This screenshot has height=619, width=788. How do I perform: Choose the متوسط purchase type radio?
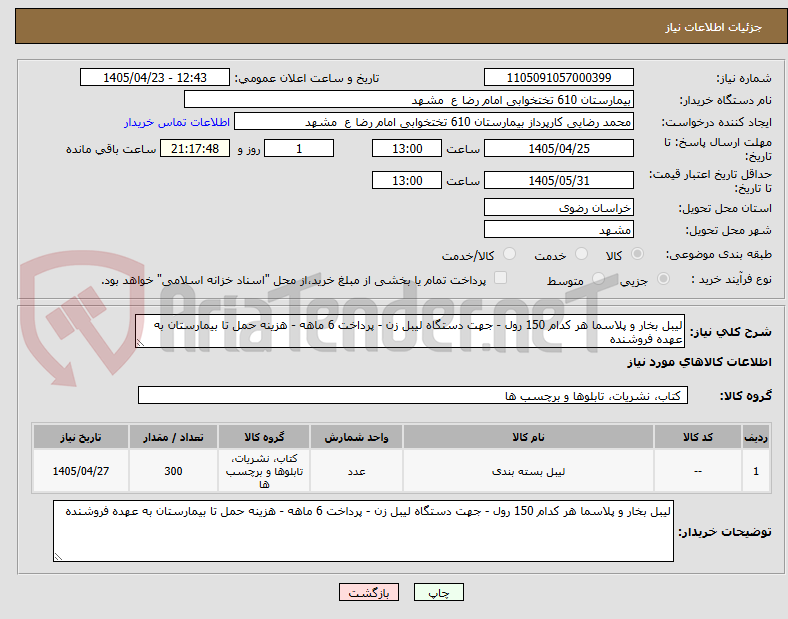coord(598,278)
